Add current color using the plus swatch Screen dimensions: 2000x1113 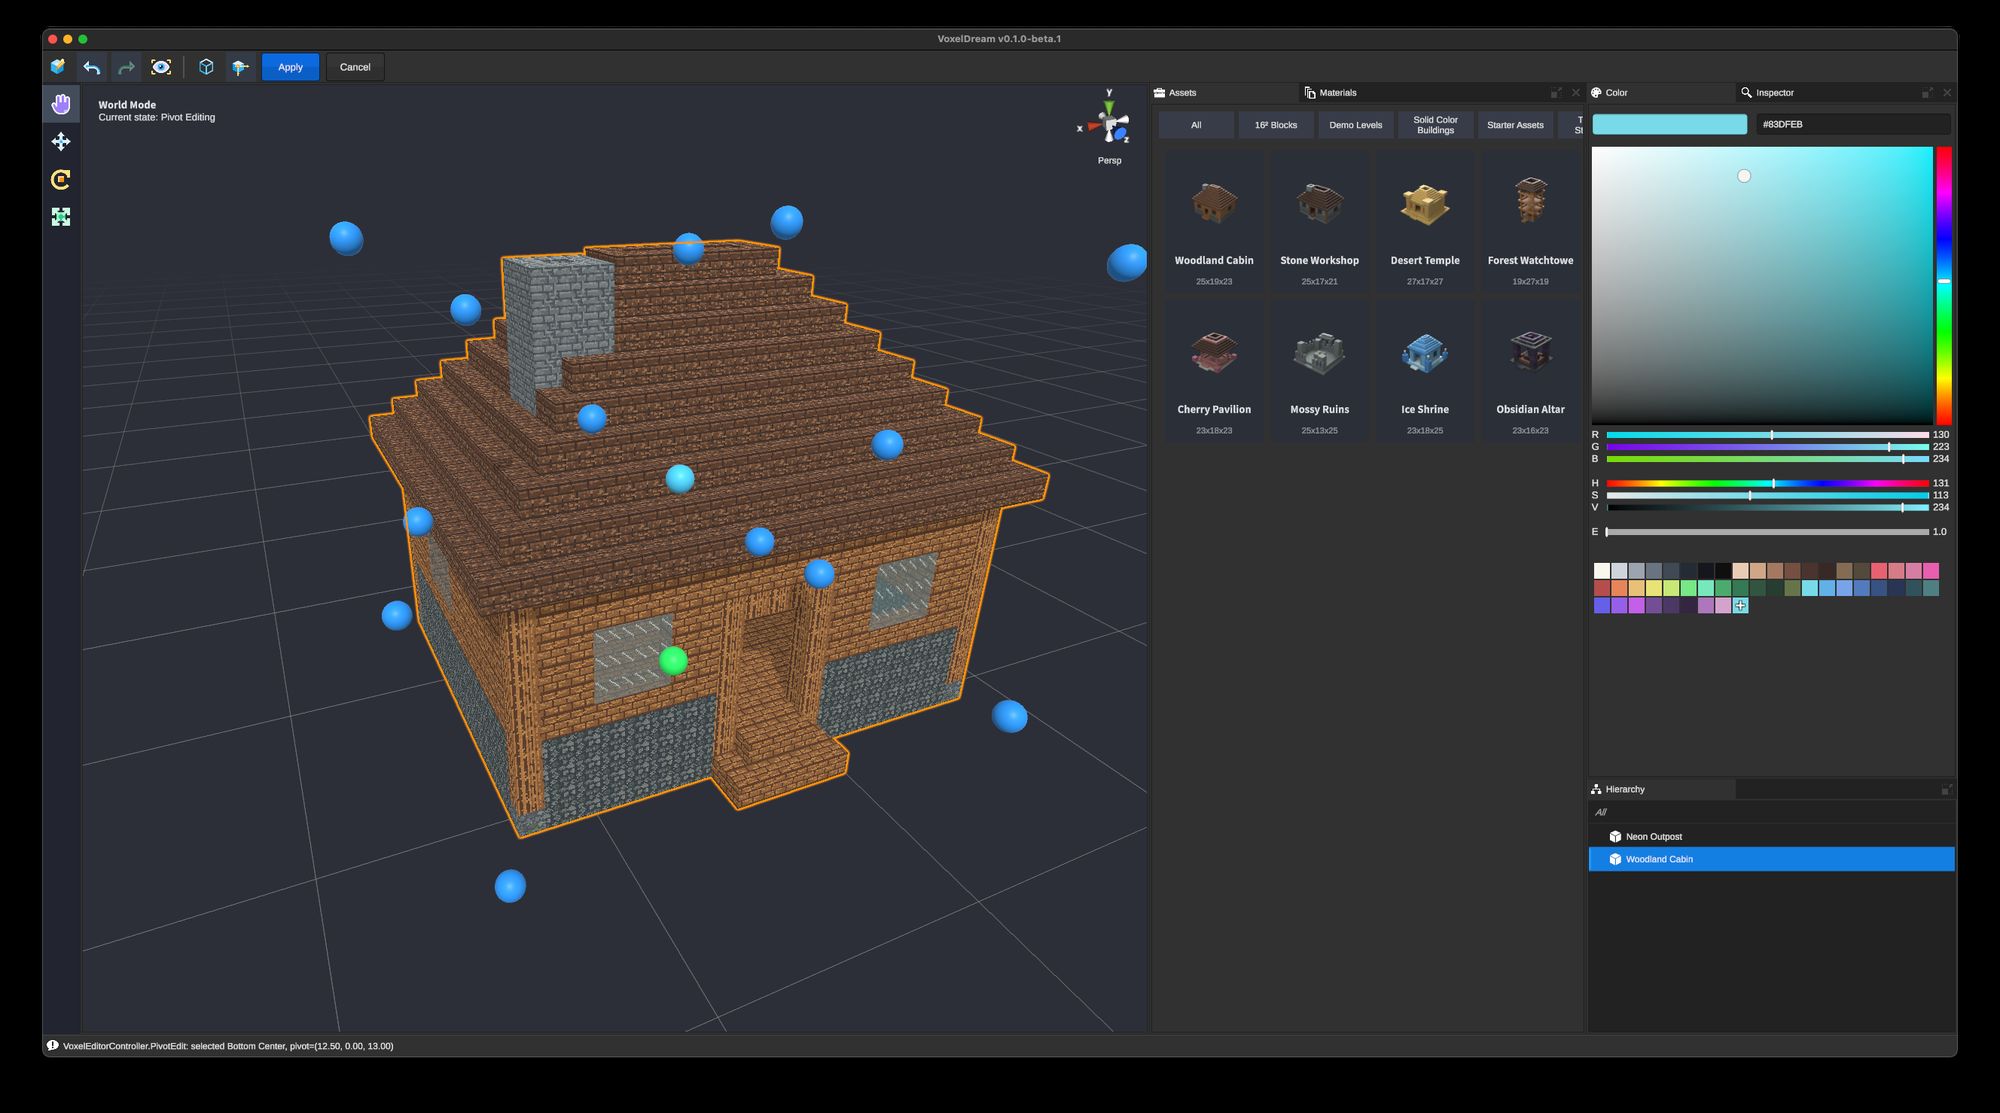[x=1741, y=606]
